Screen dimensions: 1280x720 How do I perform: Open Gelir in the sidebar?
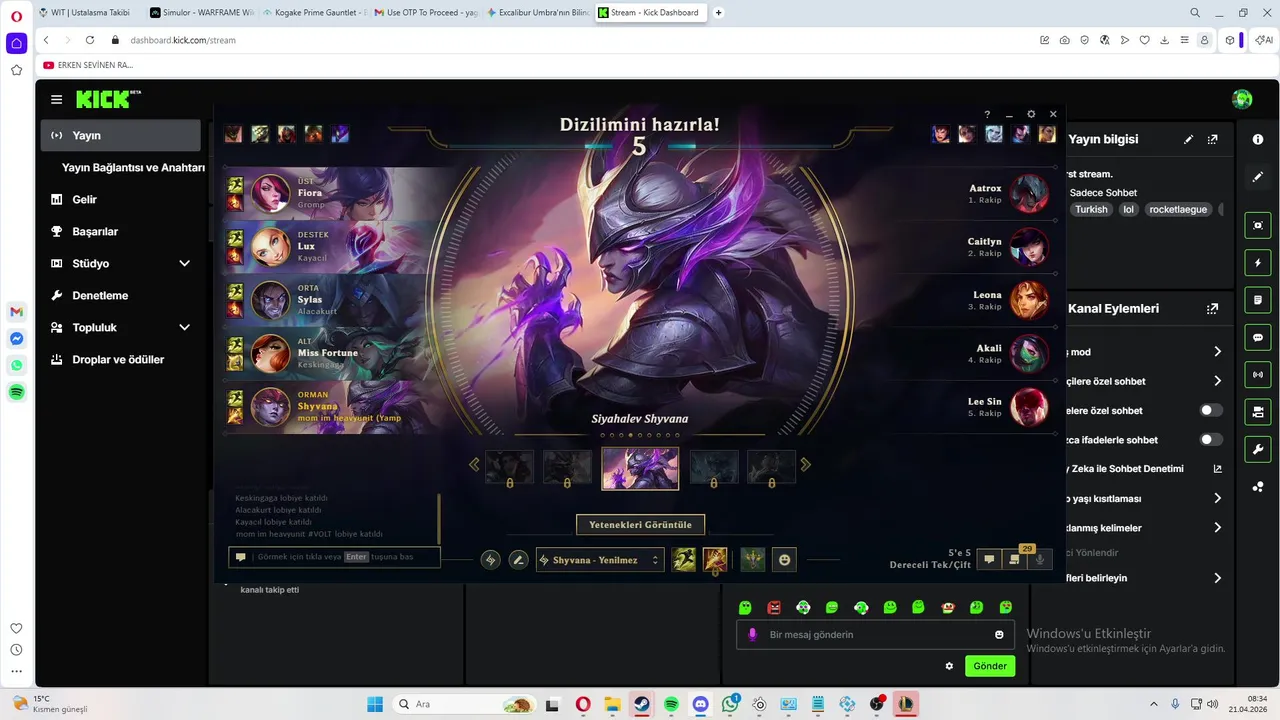tap(121, 199)
